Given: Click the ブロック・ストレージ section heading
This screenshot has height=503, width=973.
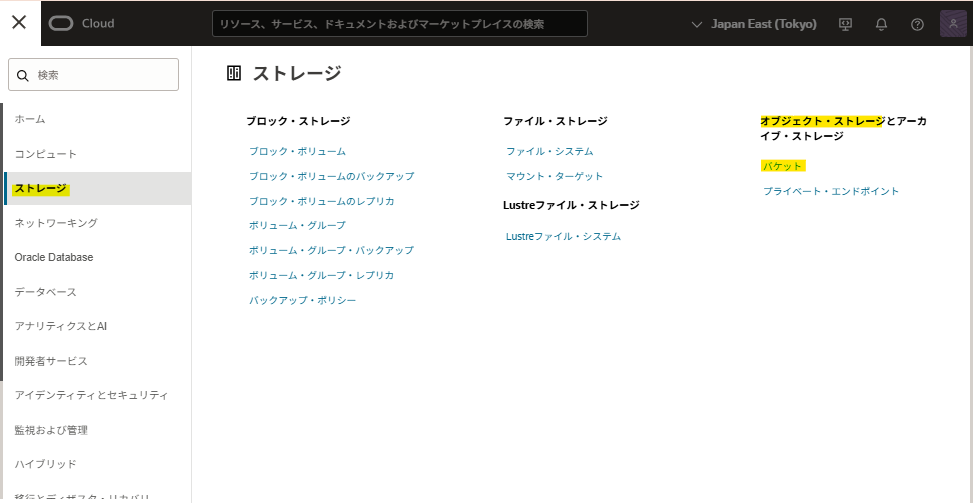Looking at the screenshot, I should pyautogui.click(x=298, y=121).
